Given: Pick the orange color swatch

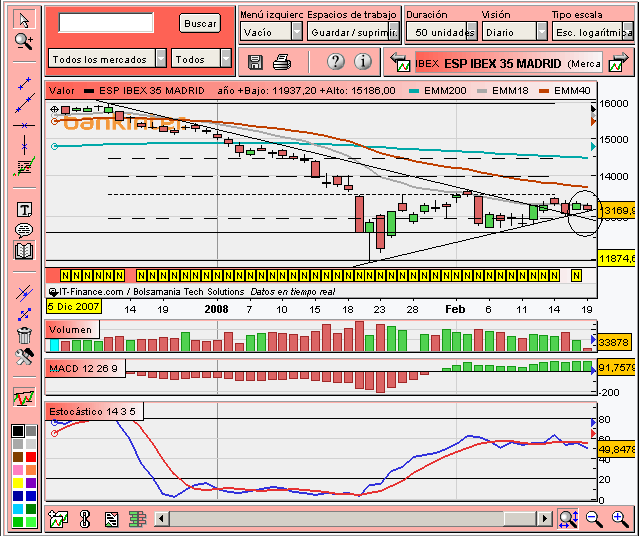Looking at the screenshot, I should 31,470.
